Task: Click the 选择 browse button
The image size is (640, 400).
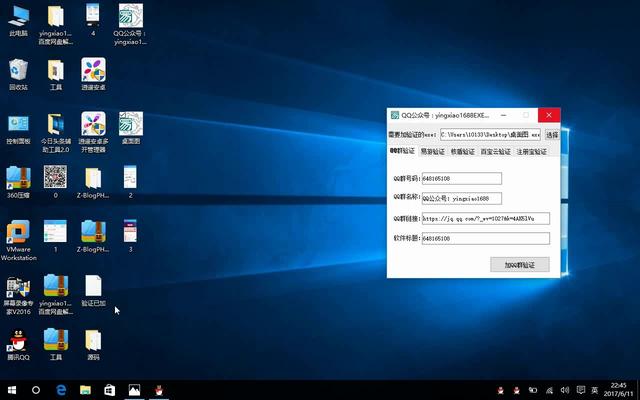Action: pos(552,133)
